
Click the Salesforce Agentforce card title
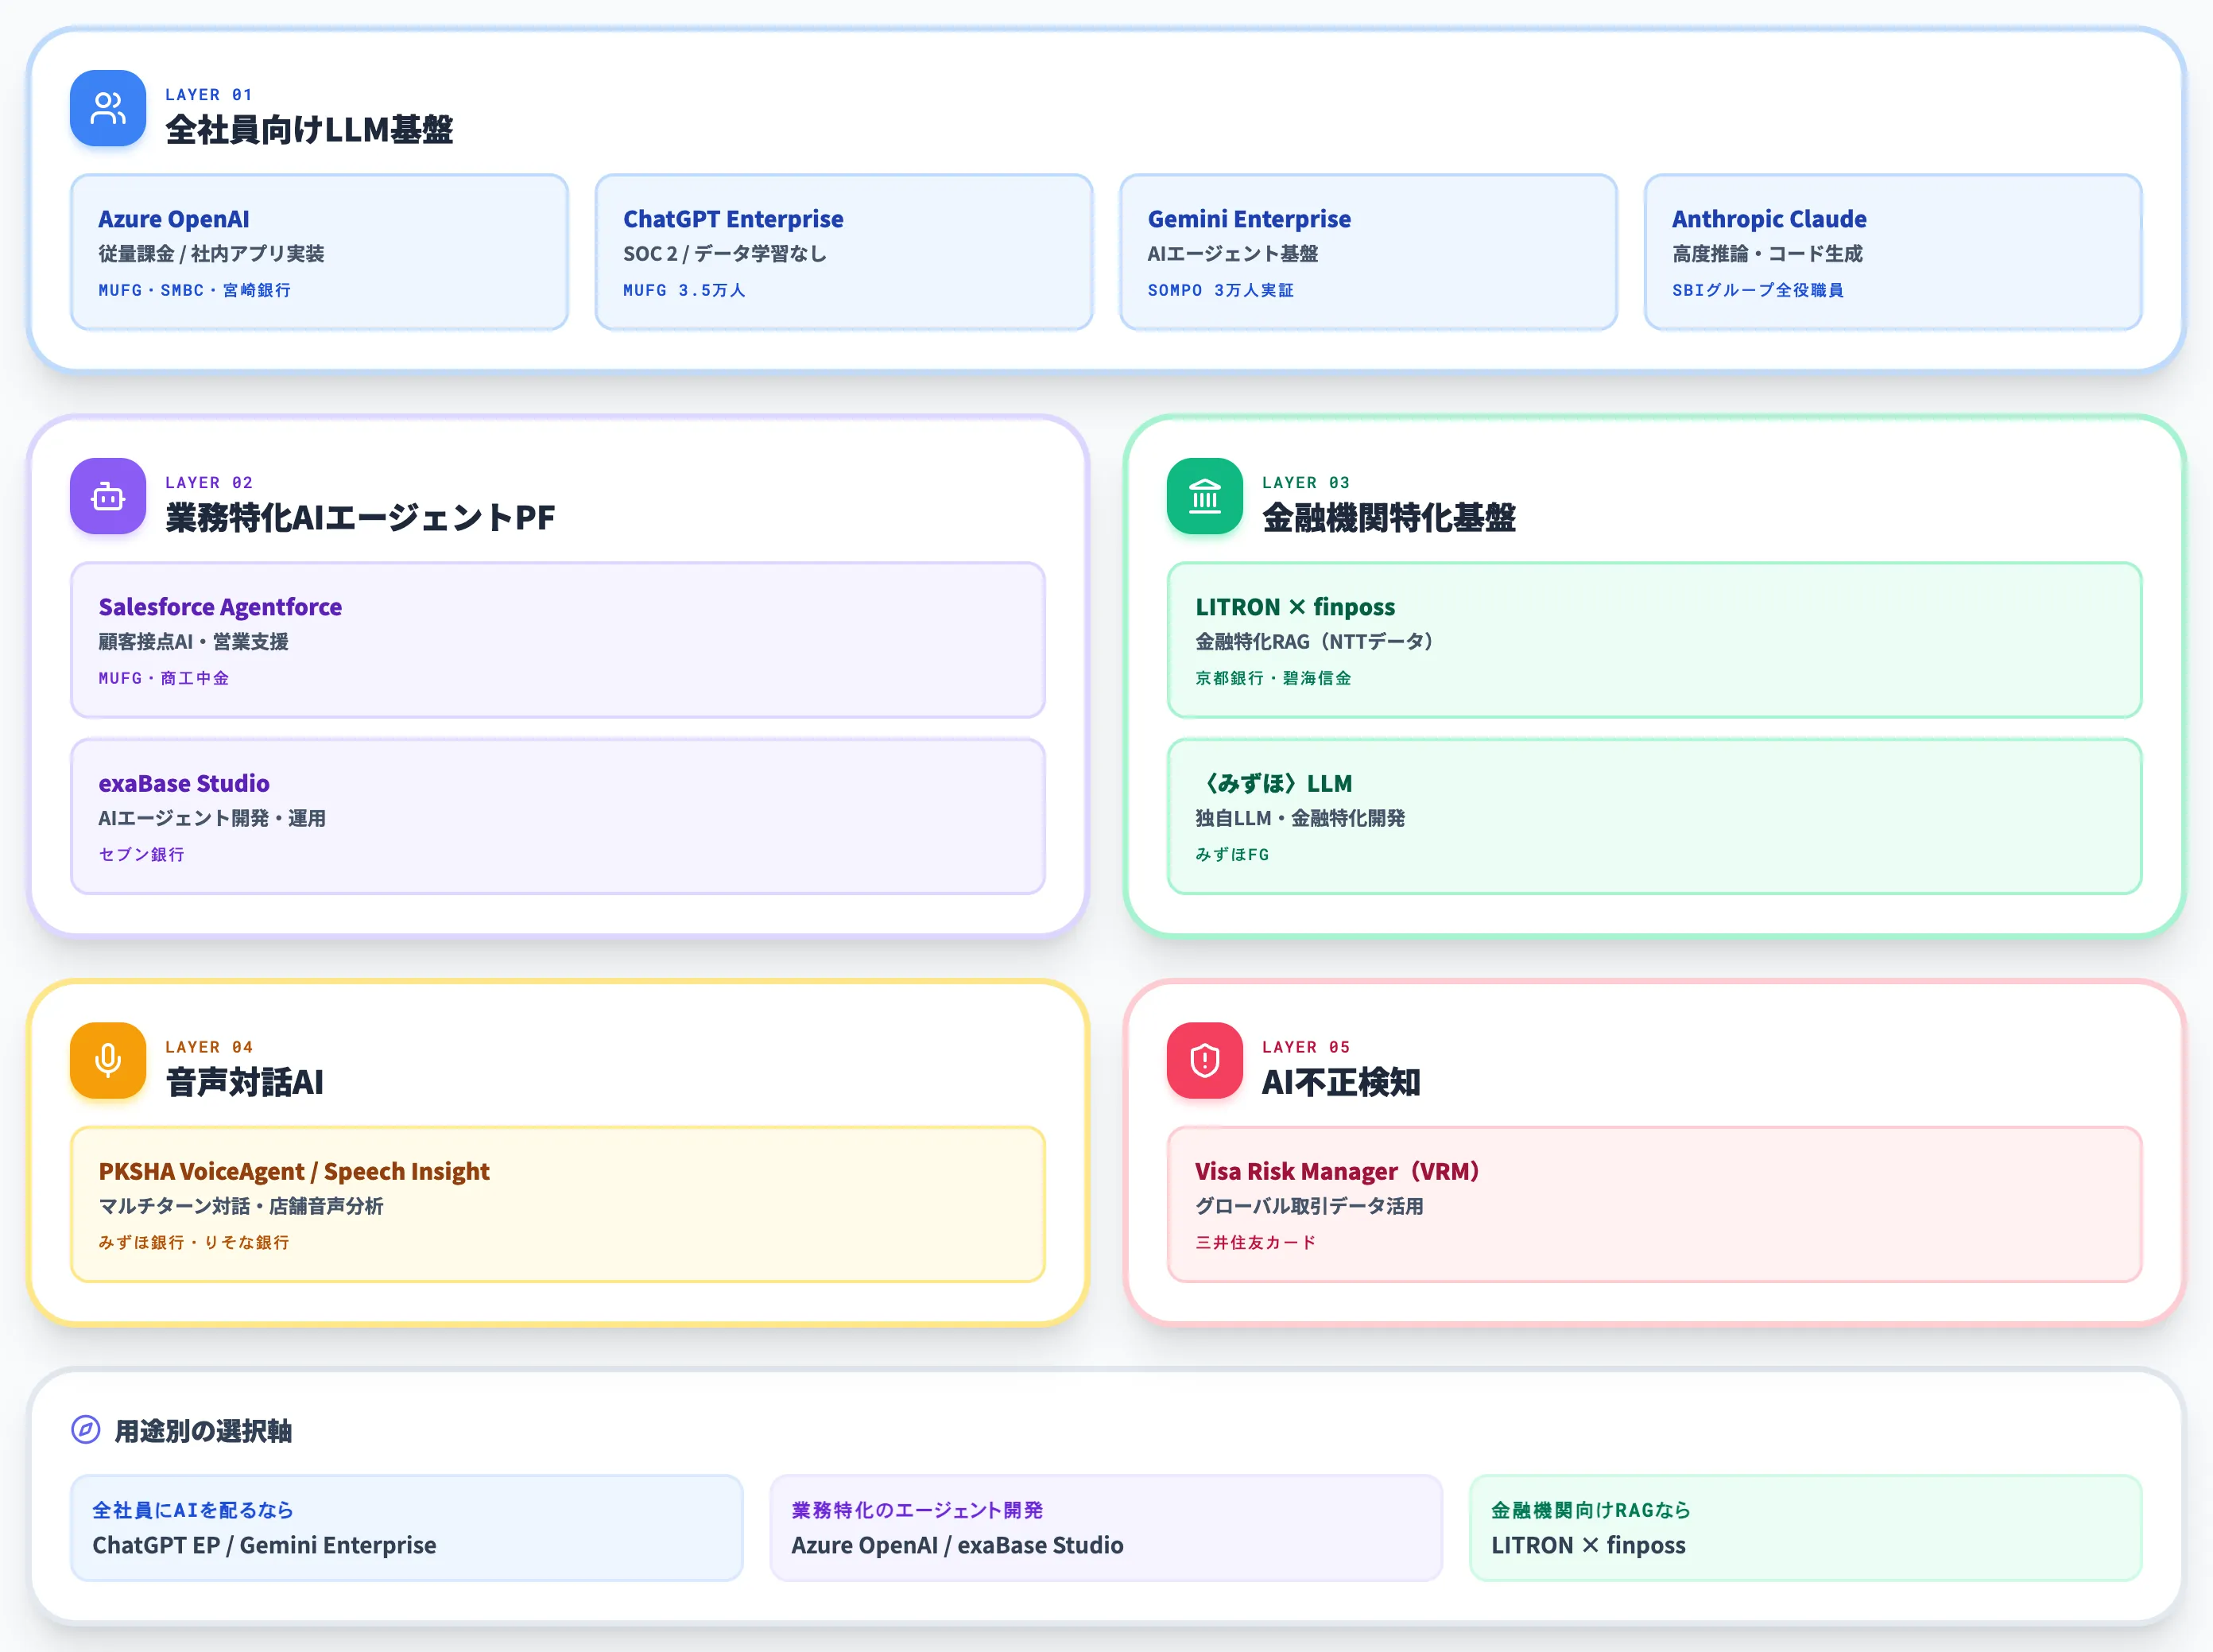[220, 607]
